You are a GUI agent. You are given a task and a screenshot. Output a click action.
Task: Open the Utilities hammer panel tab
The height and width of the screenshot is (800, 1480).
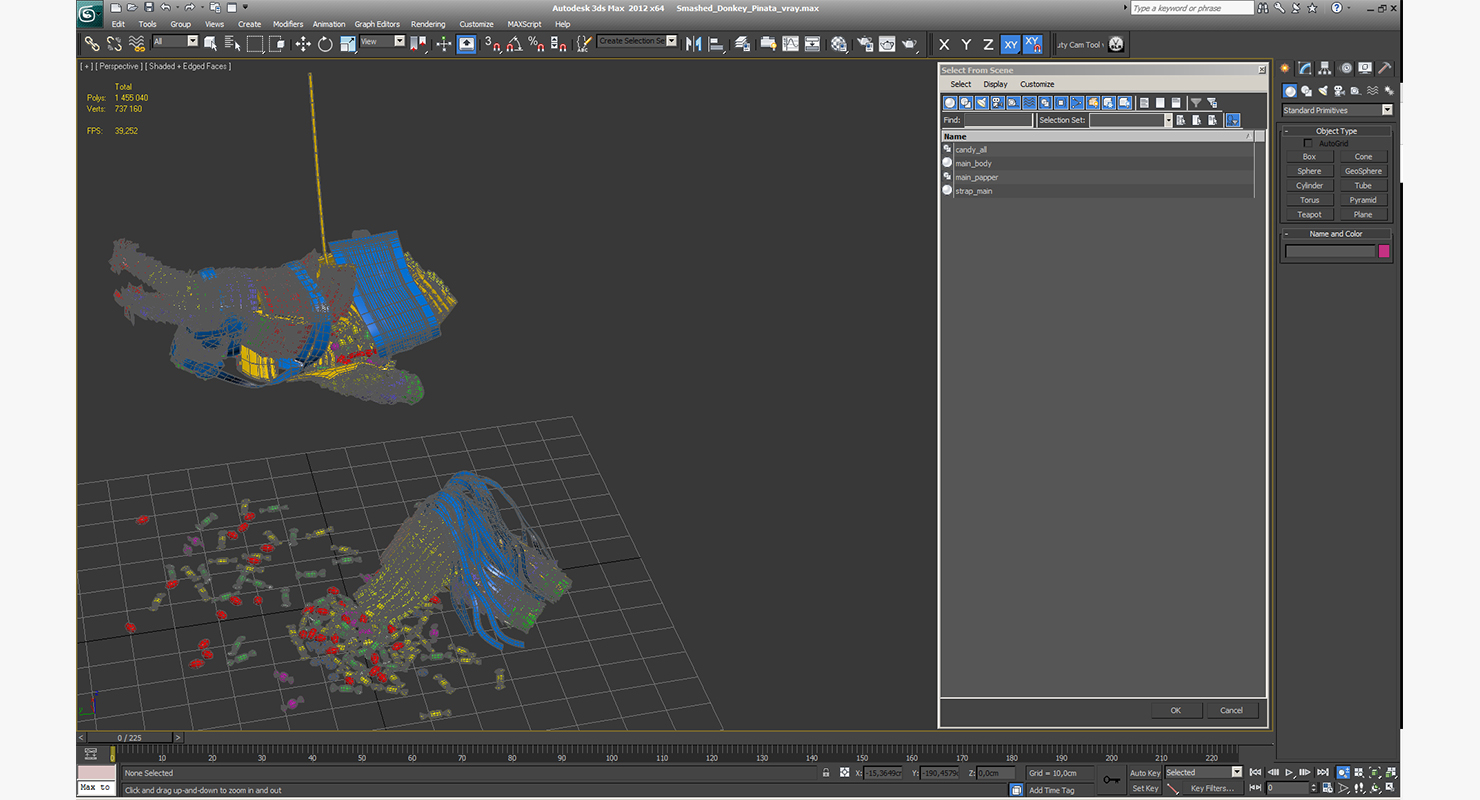click(x=1384, y=68)
